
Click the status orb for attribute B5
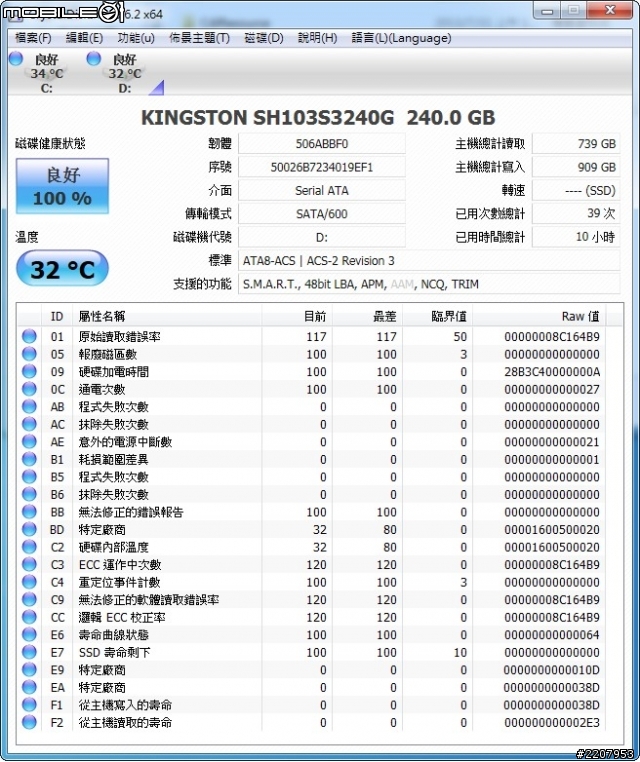point(29,476)
